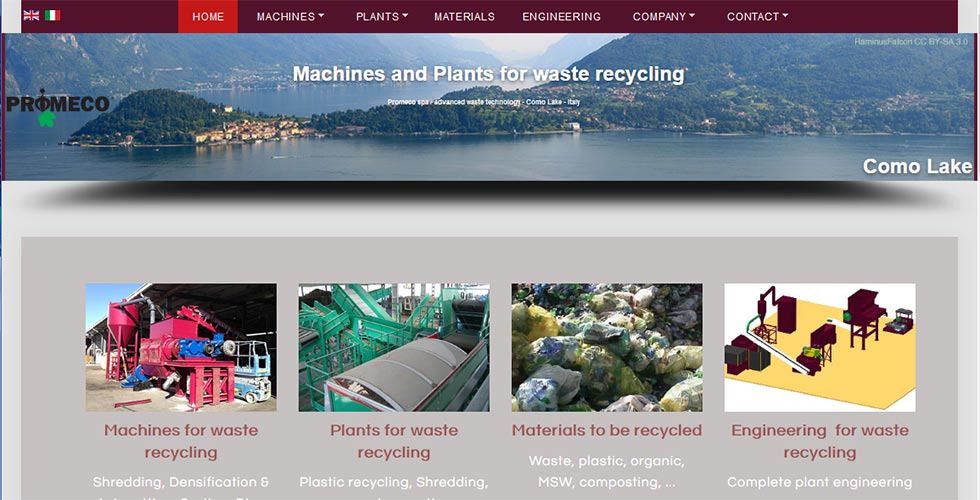Image resolution: width=980 pixels, height=500 pixels.
Task: Go to the HOME menu item
Action: 208,16
